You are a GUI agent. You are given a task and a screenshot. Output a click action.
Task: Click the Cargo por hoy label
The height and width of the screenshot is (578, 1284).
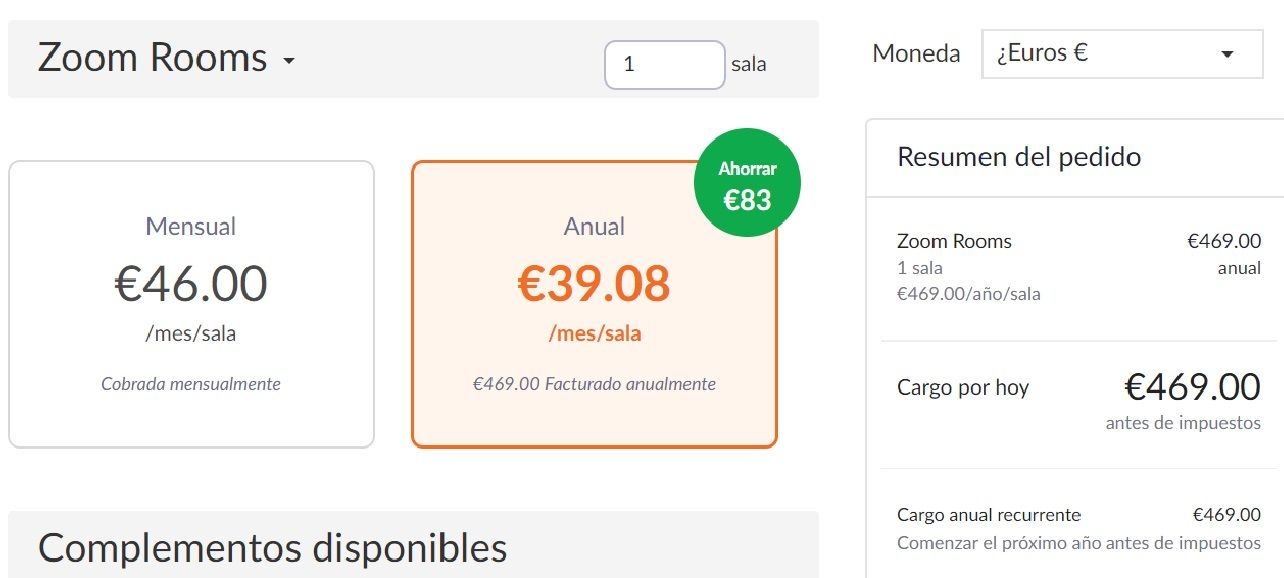pyautogui.click(x=962, y=388)
